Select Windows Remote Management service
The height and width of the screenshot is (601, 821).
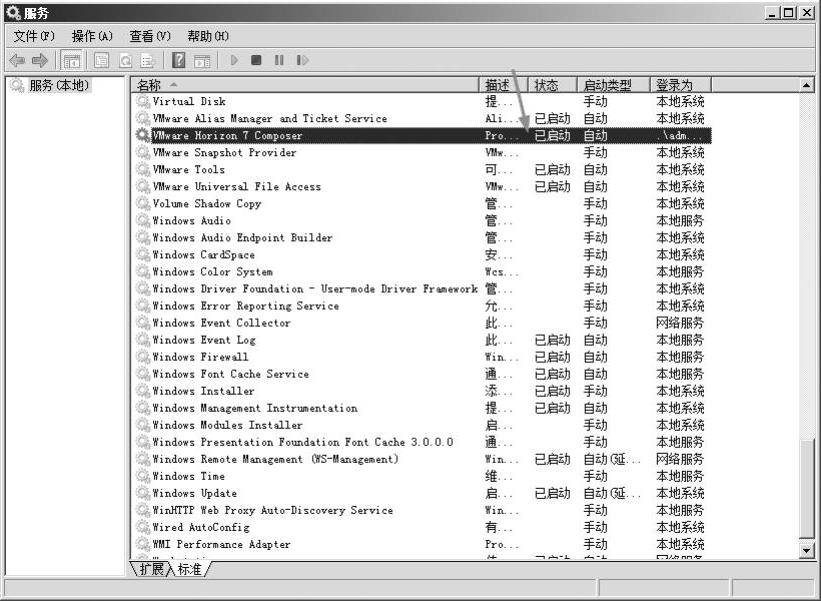(421, 459)
